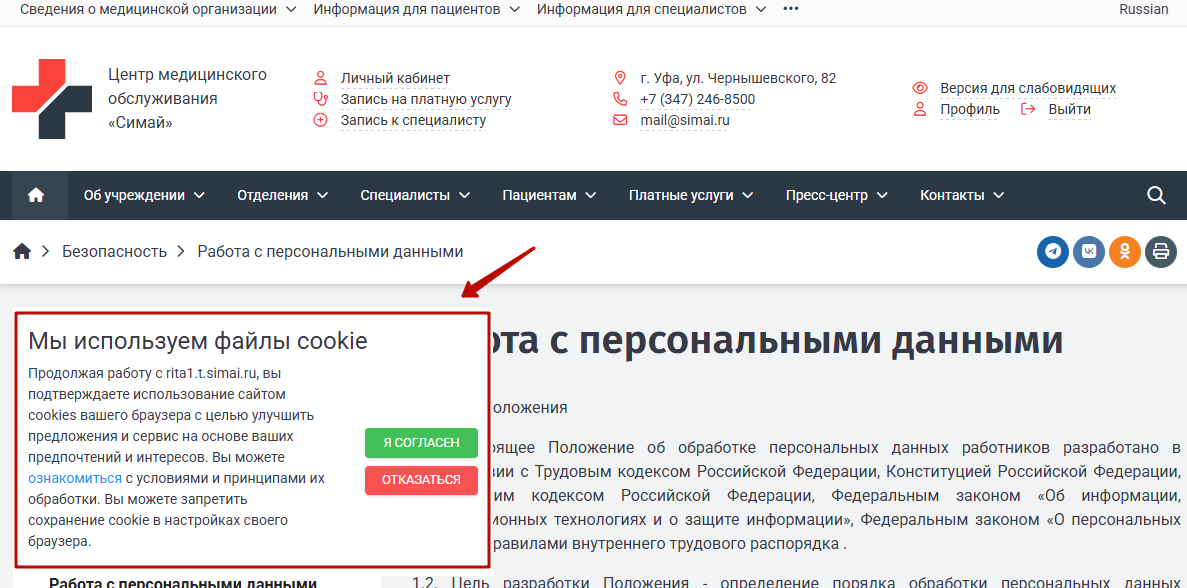Click the breadcrumb home icon
Viewport: 1187px width, 588px height.
coord(22,252)
